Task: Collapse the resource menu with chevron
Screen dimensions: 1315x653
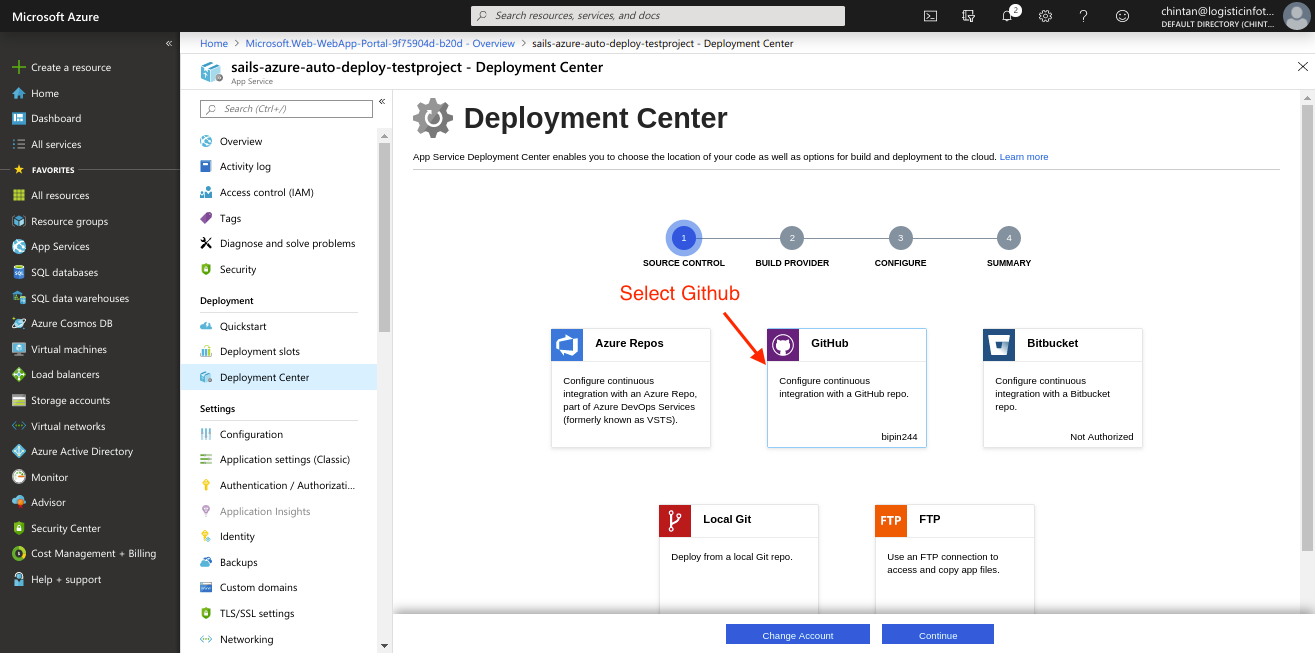Action: pyautogui.click(x=382, y=102)
